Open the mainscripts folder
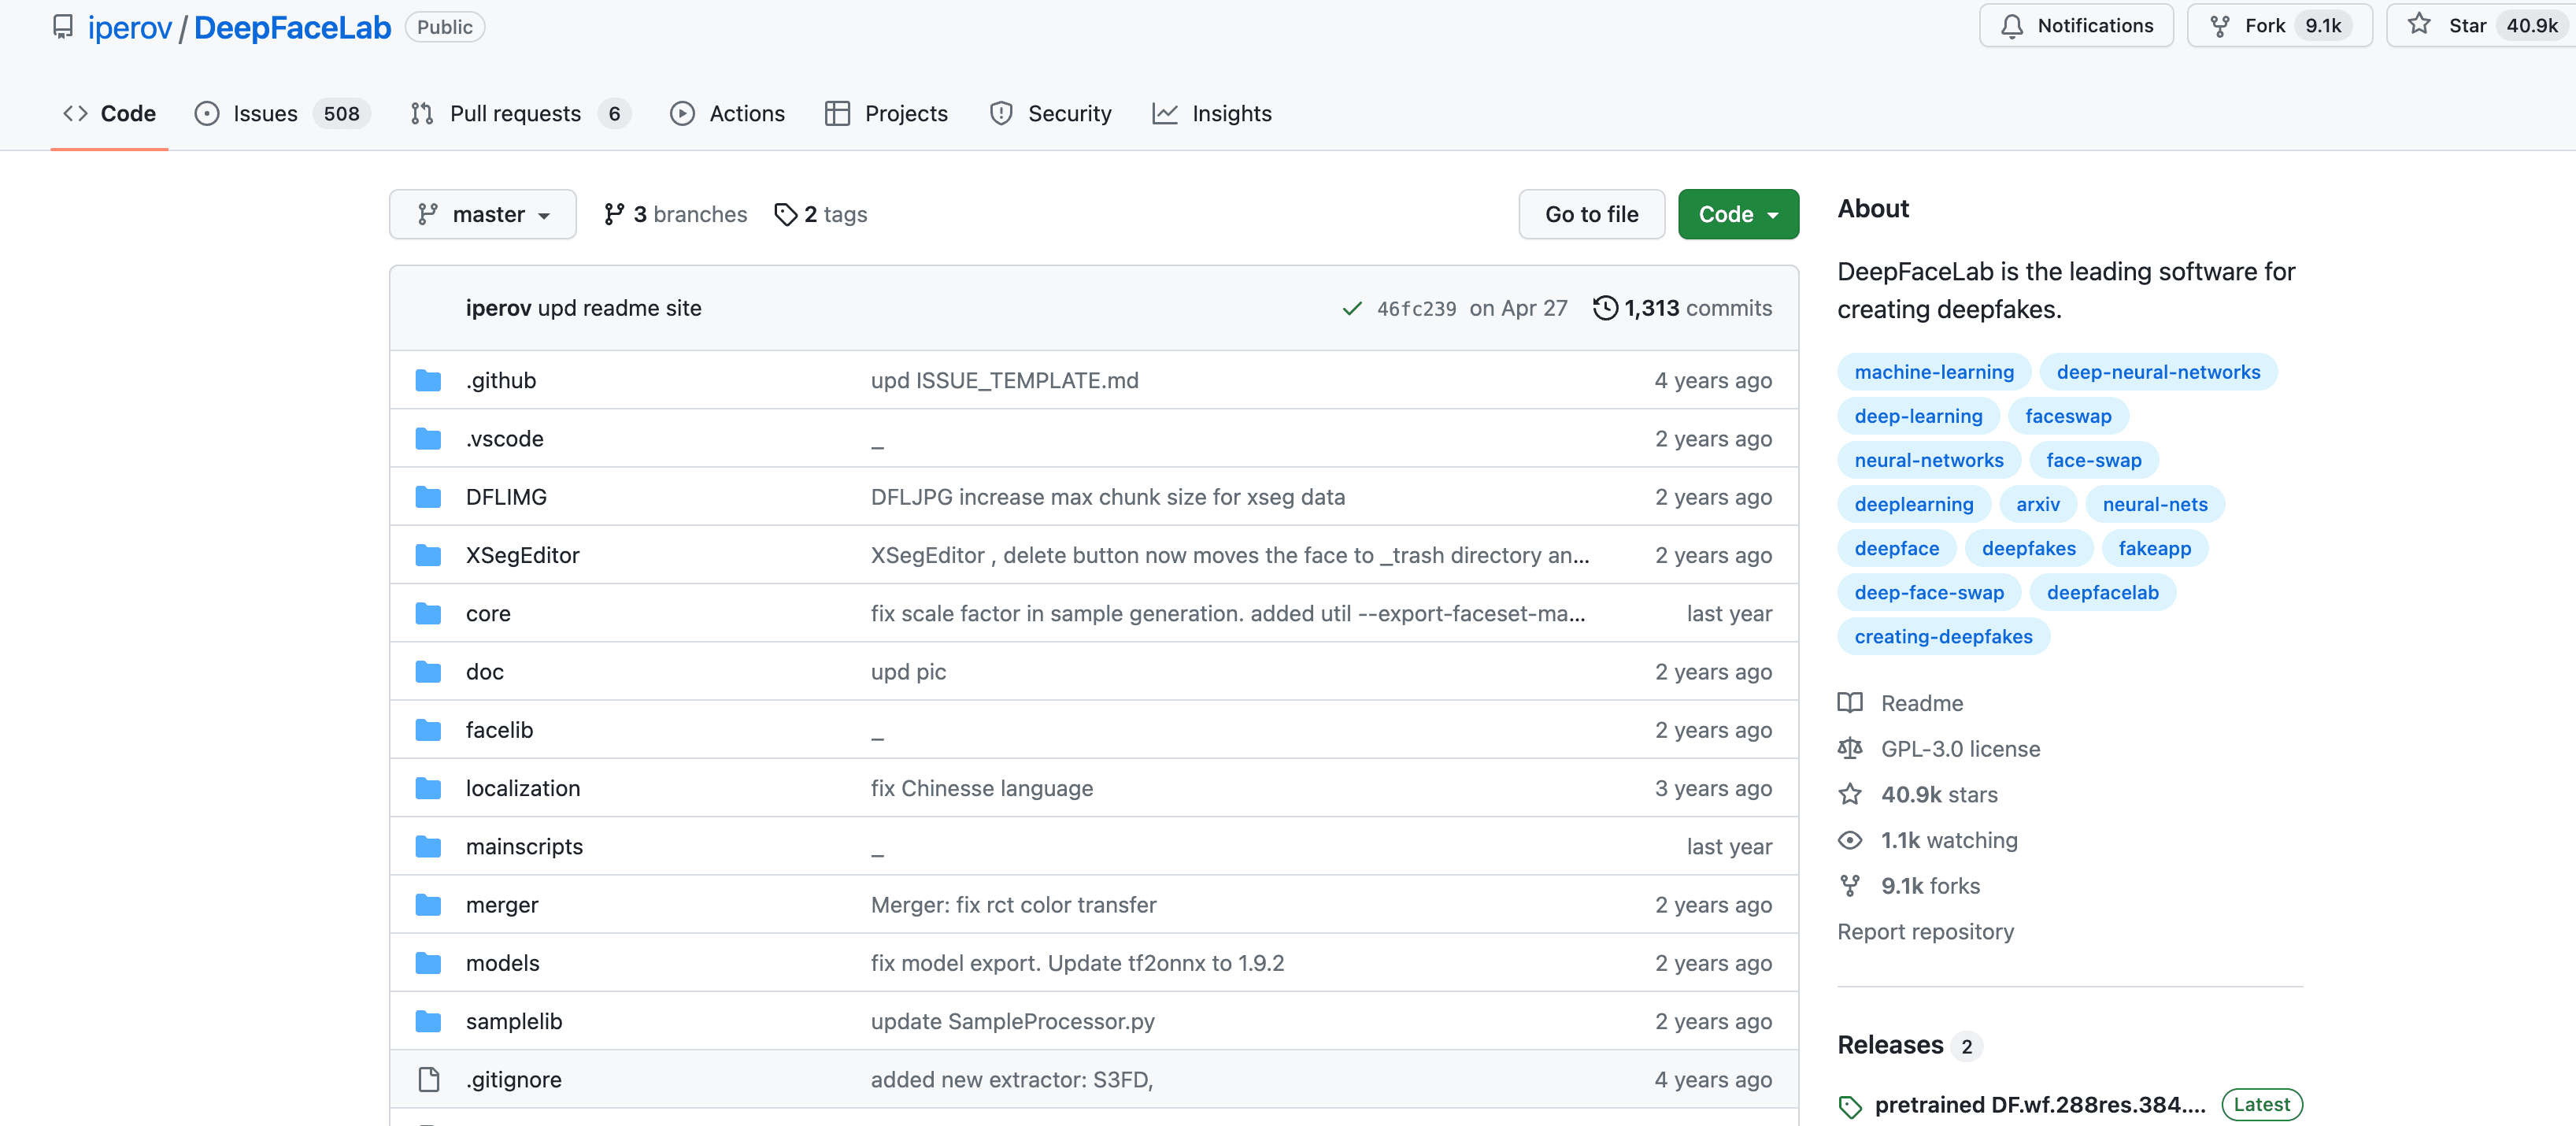2576x1126 pixels. coord(524,846)
